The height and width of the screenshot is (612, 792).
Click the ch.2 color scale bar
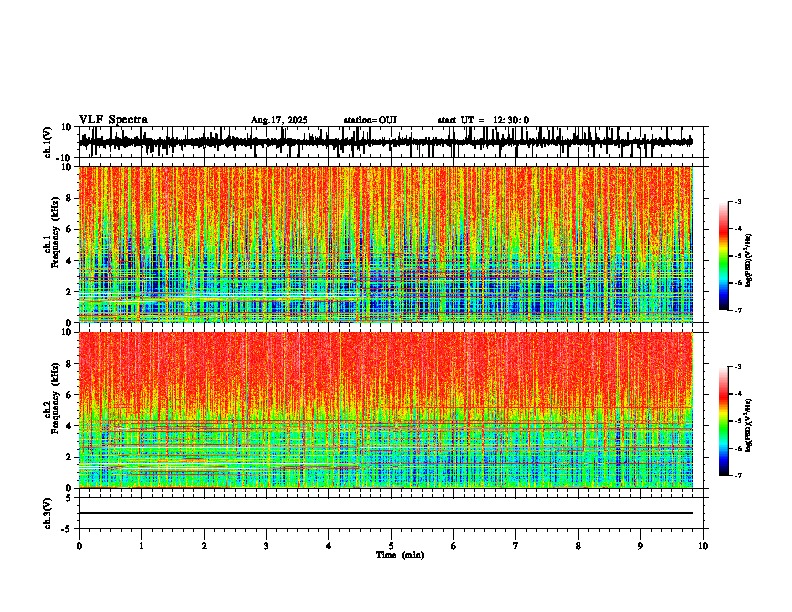coord(723,421)
